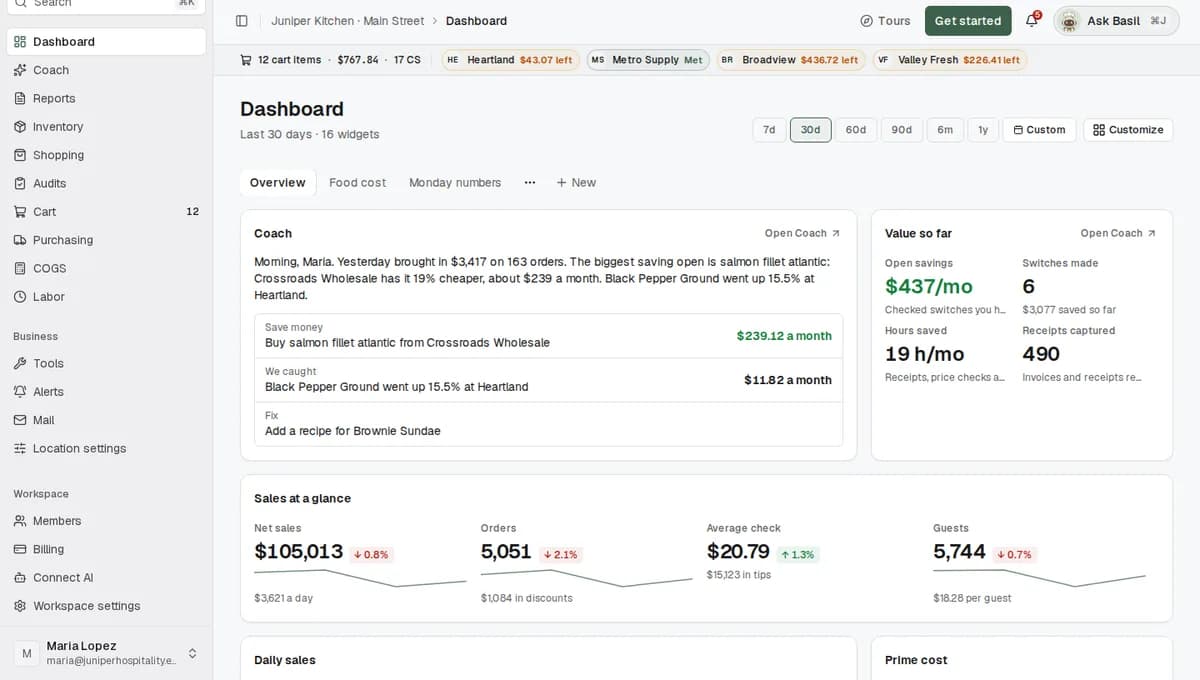The height and width of the screenshot is (680, 1200).
Task: Click the $437/mo open savings value
Action: (x=929, y=287)
